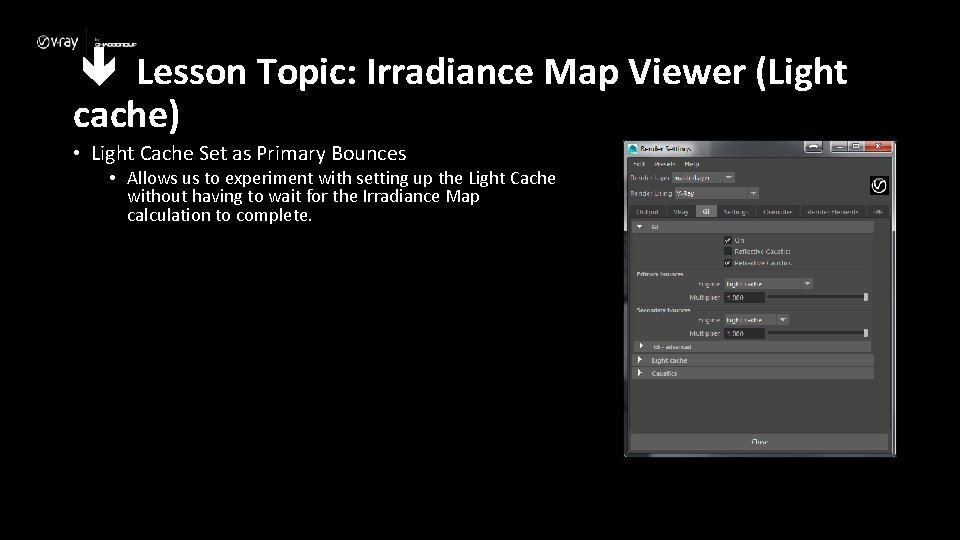This screenshot has width=960, height=540.
Task: Close the Render Settings window with X
Action: coord(878,147)
